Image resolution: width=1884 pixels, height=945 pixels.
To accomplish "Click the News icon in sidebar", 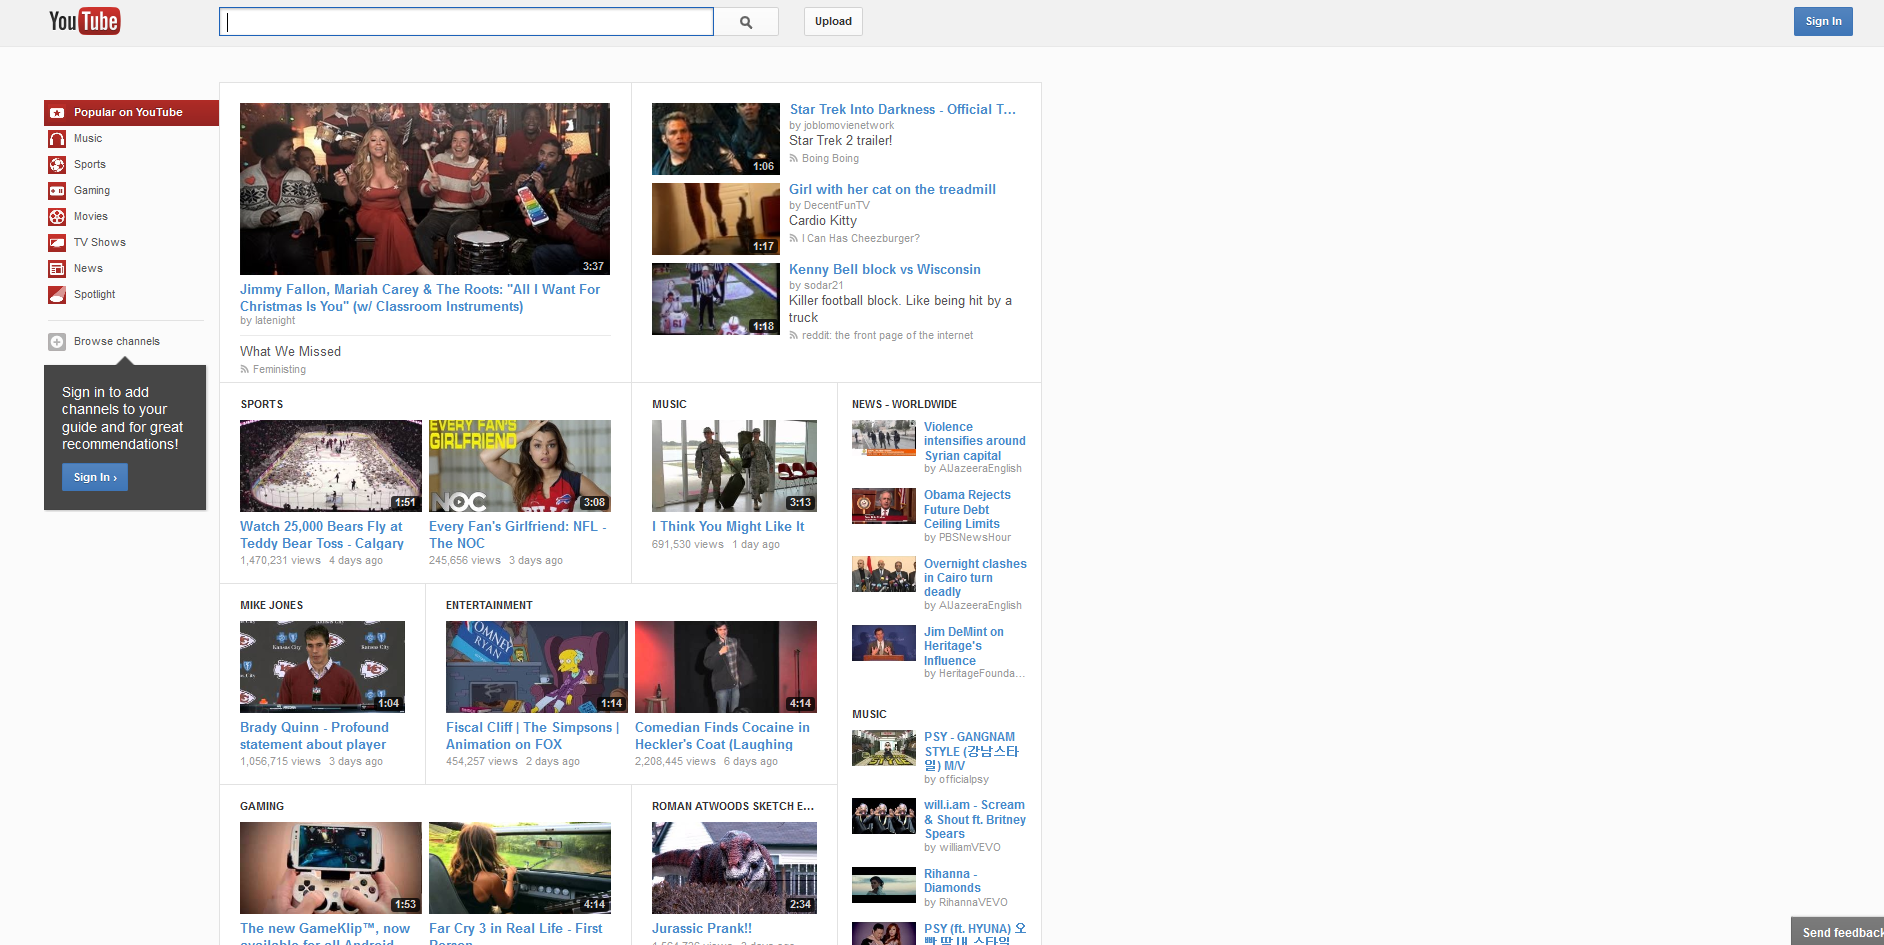I will click(57, 269).
